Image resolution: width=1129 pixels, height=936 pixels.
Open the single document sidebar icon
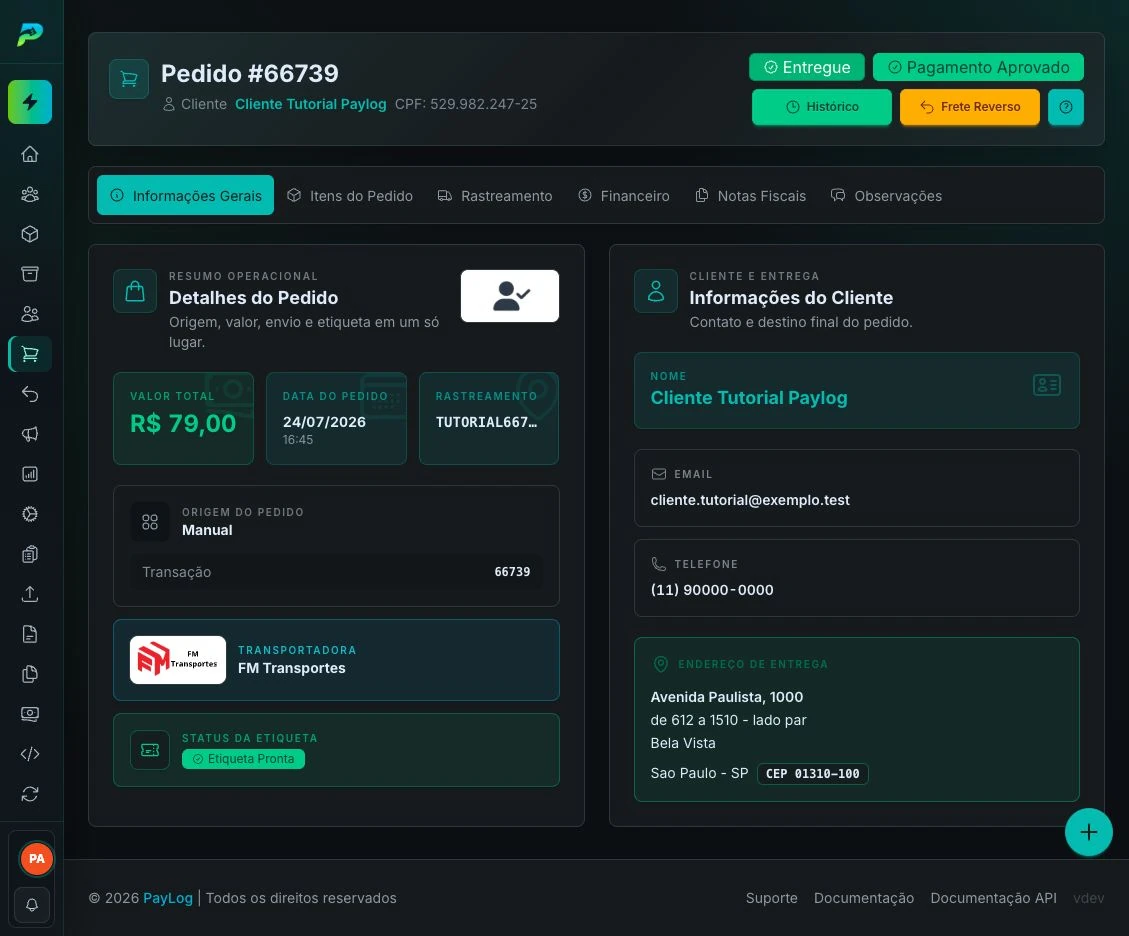[30, 634]
